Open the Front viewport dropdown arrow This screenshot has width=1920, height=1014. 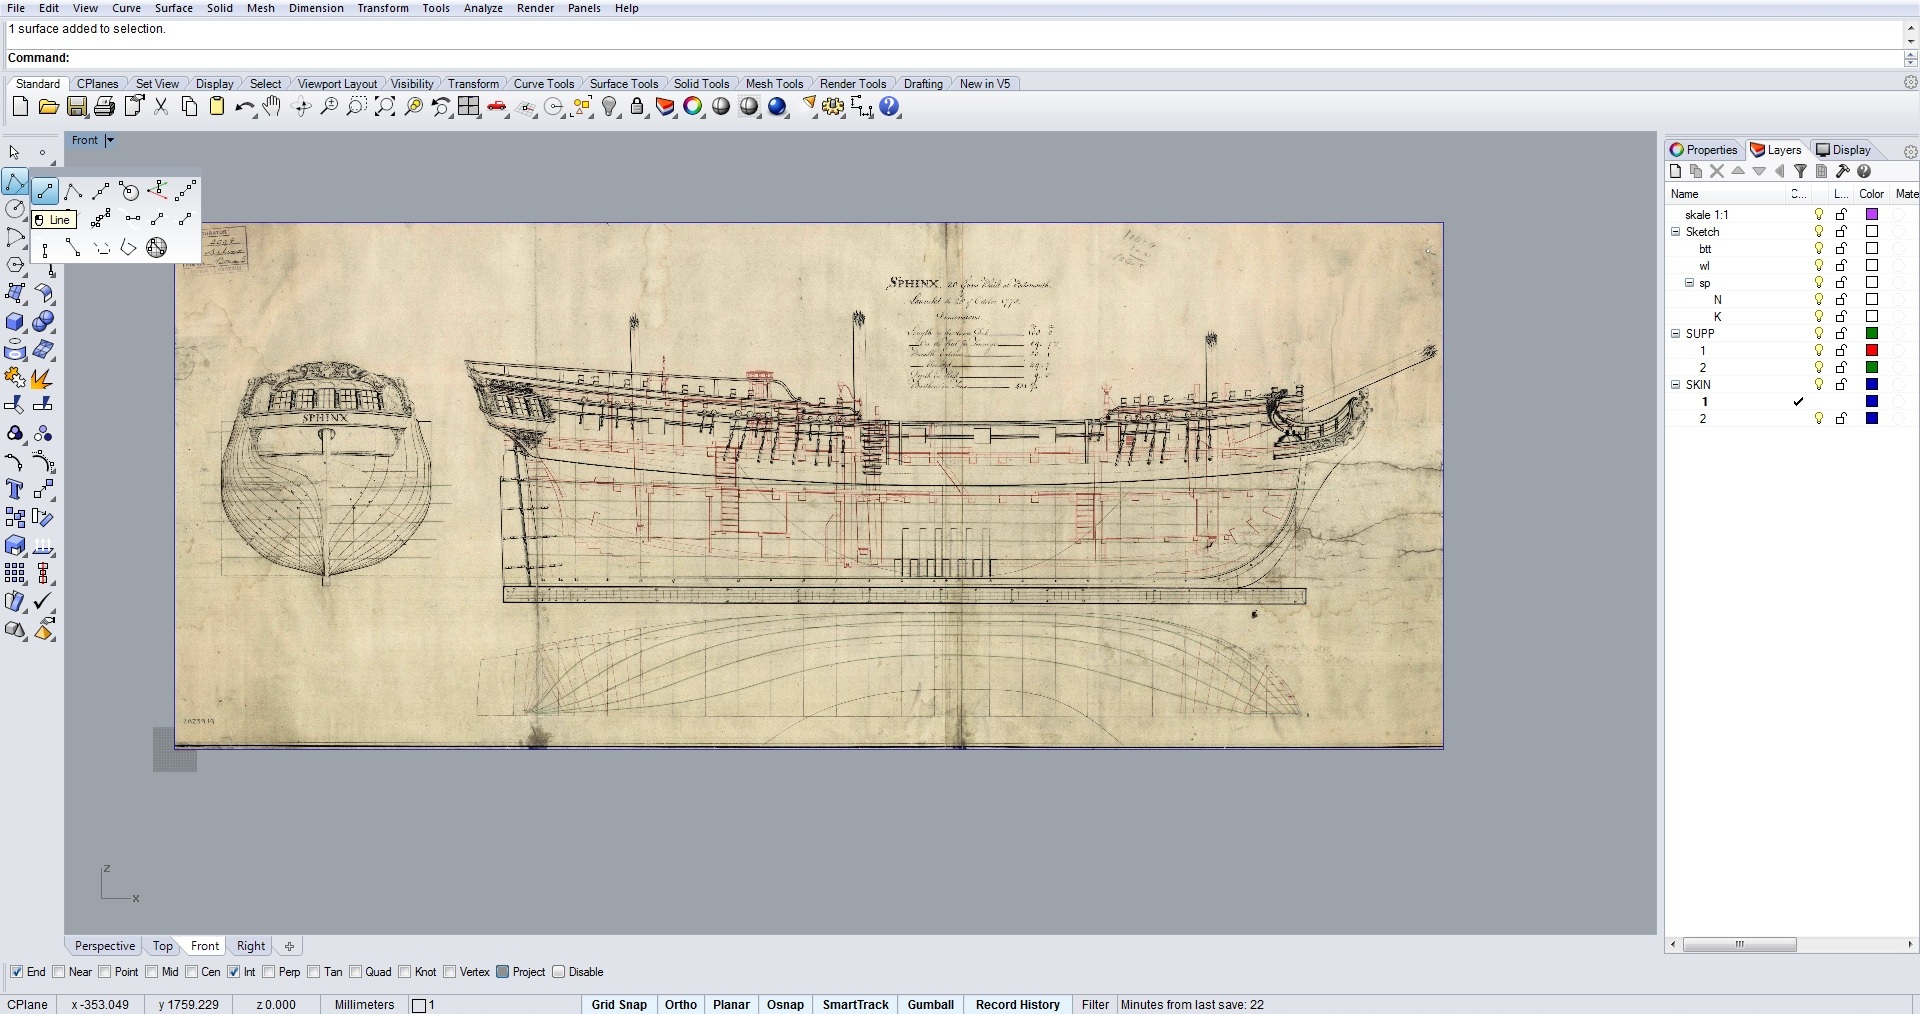110,141
